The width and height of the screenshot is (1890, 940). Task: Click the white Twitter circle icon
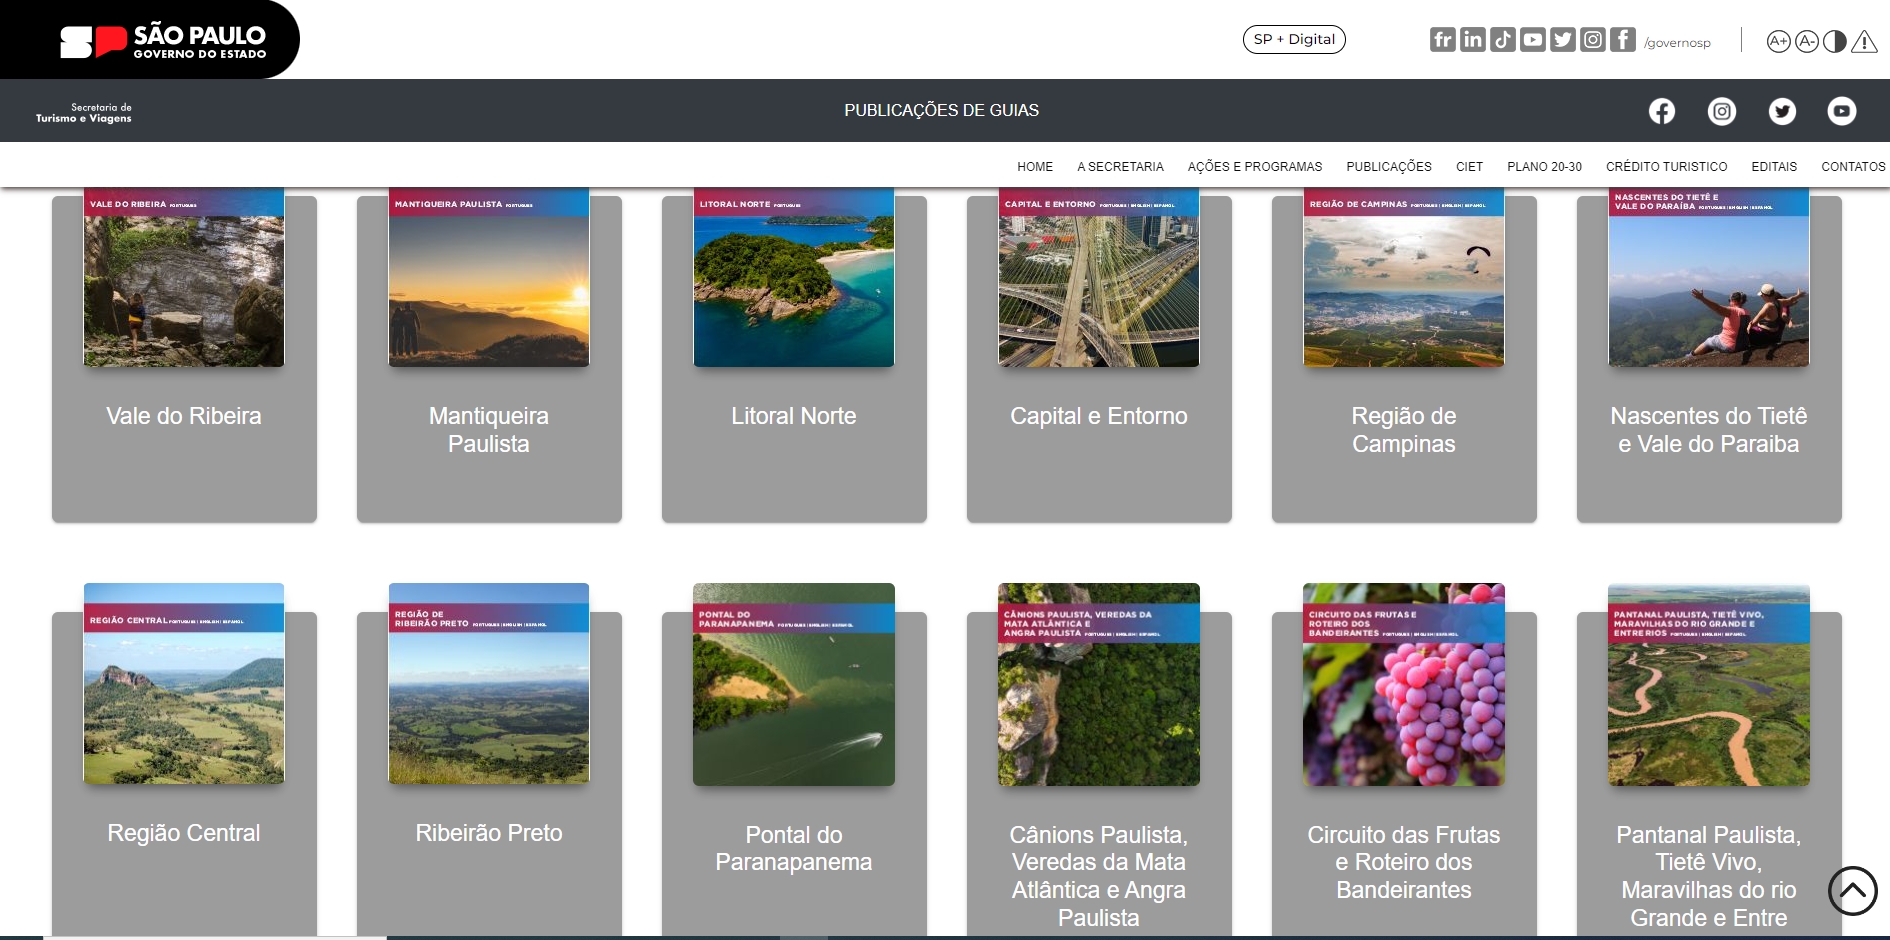point(1782,111)
